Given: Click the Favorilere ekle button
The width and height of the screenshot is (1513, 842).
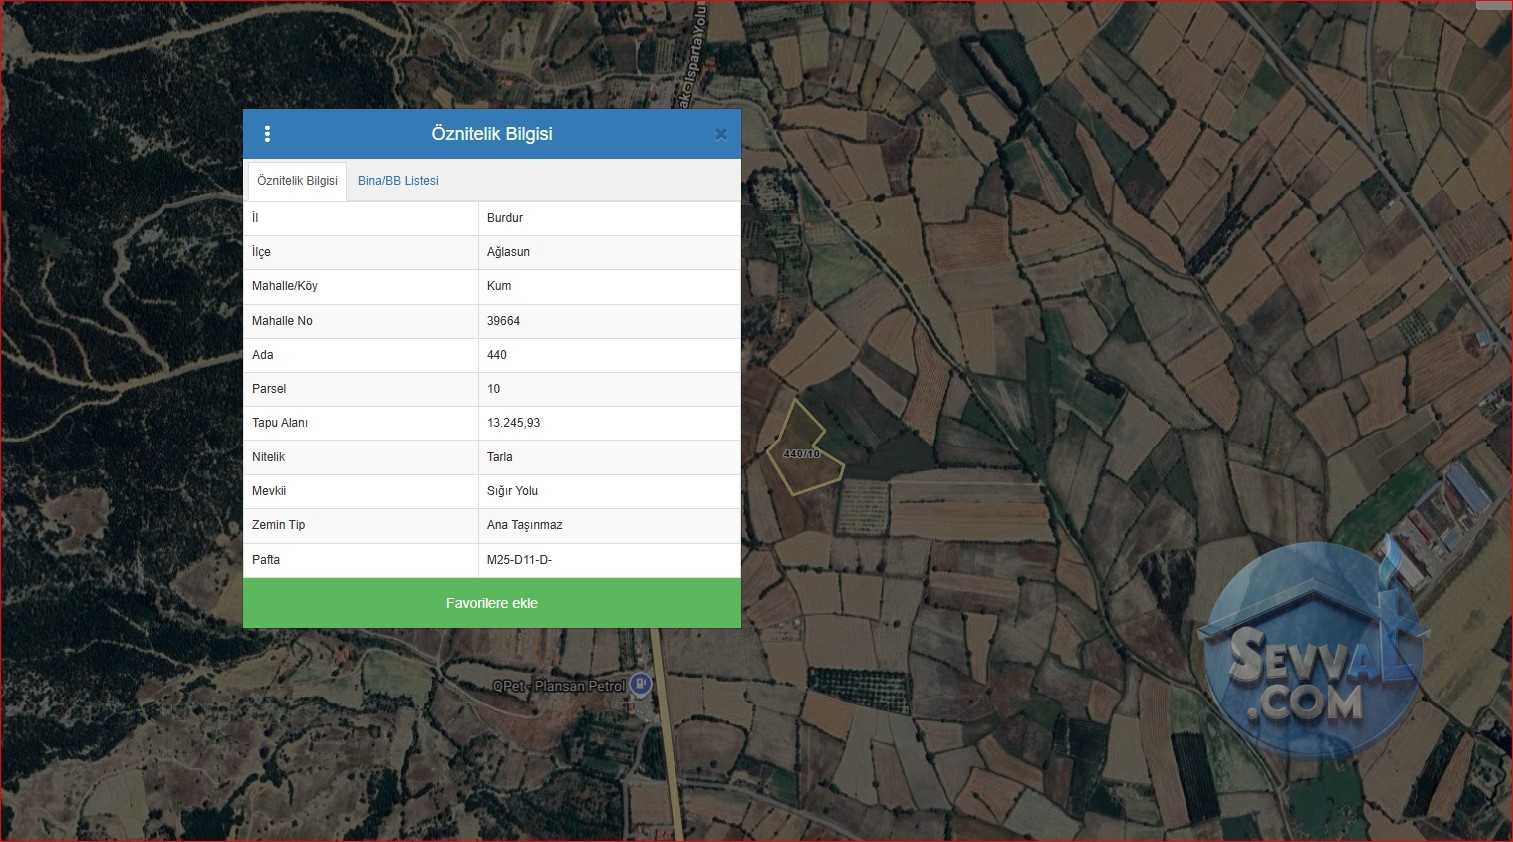Looking at the screenshot, I should (x=492, y=603).
